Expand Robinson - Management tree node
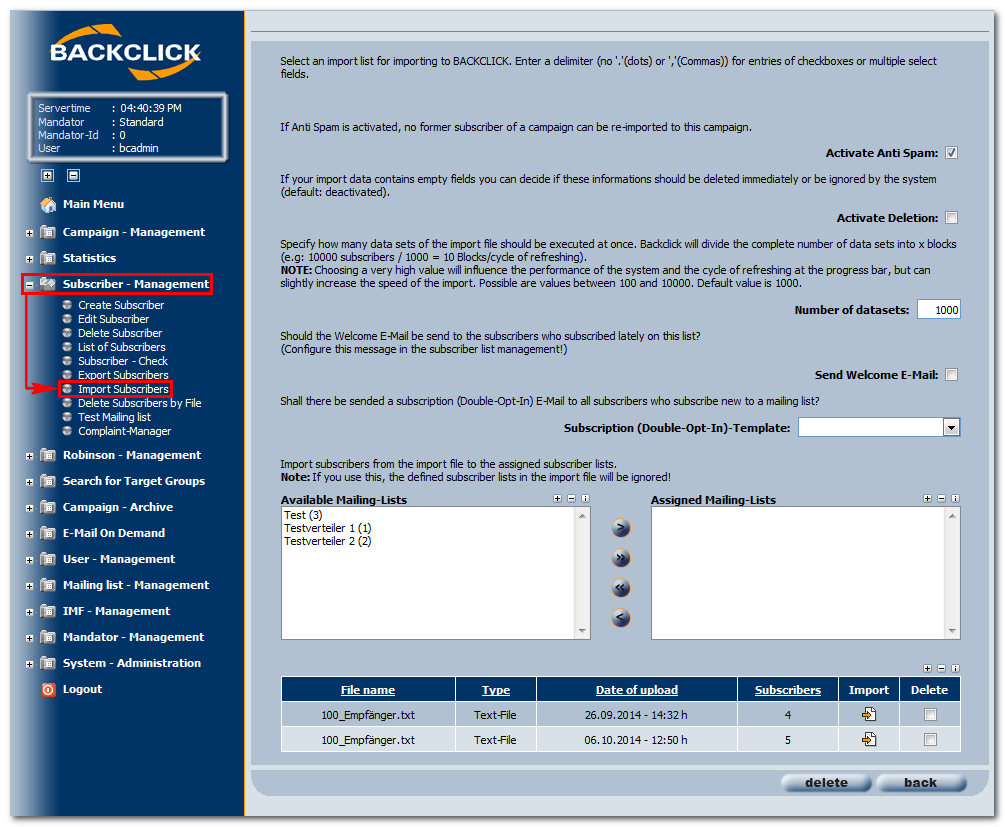The width and height of the screenshot is (1005, 827). [29, 456]
